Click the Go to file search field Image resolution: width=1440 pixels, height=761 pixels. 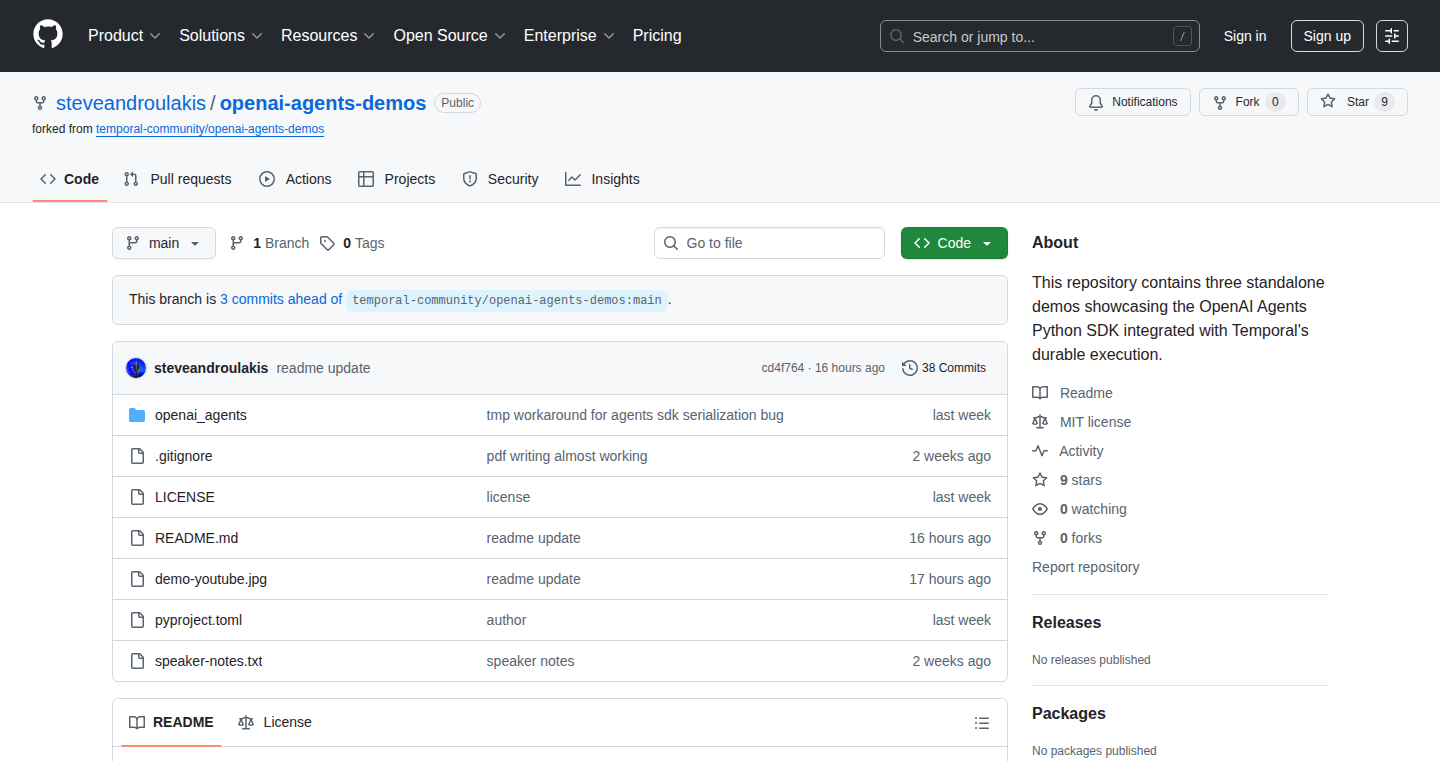pyautogui.click(x=770, y=243)
